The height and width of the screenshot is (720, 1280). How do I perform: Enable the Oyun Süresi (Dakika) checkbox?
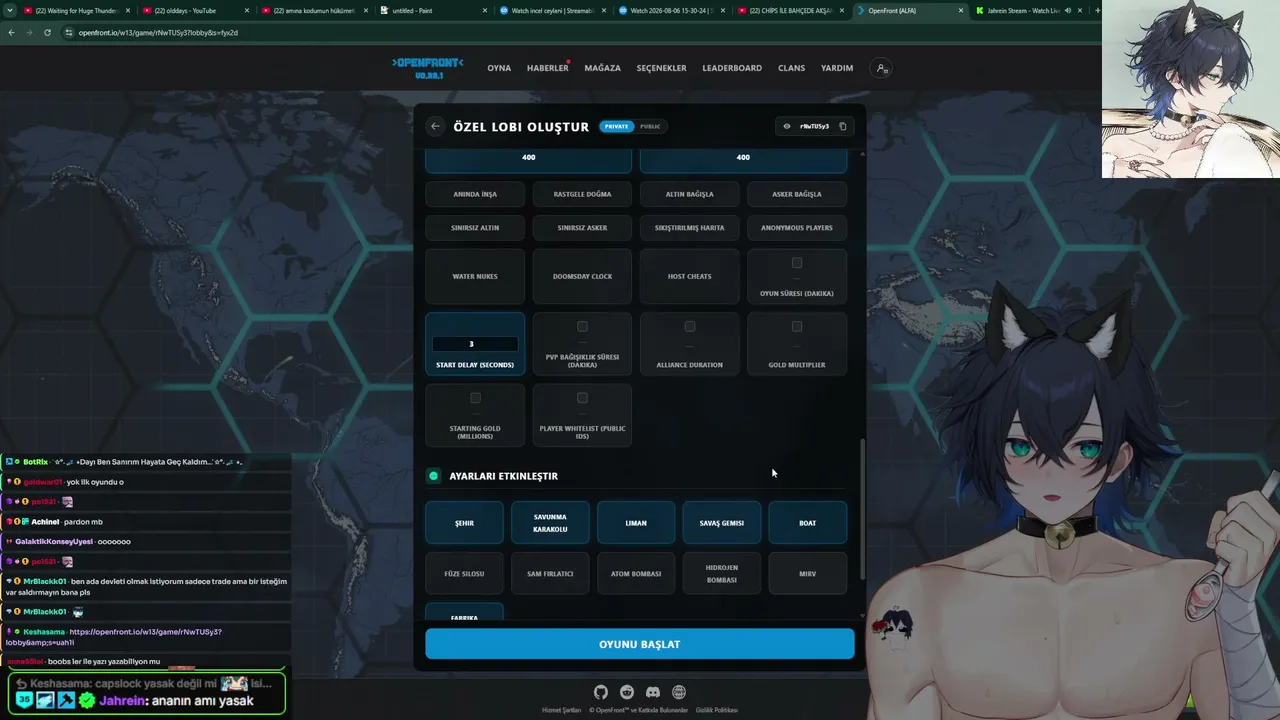pos(797,263)
